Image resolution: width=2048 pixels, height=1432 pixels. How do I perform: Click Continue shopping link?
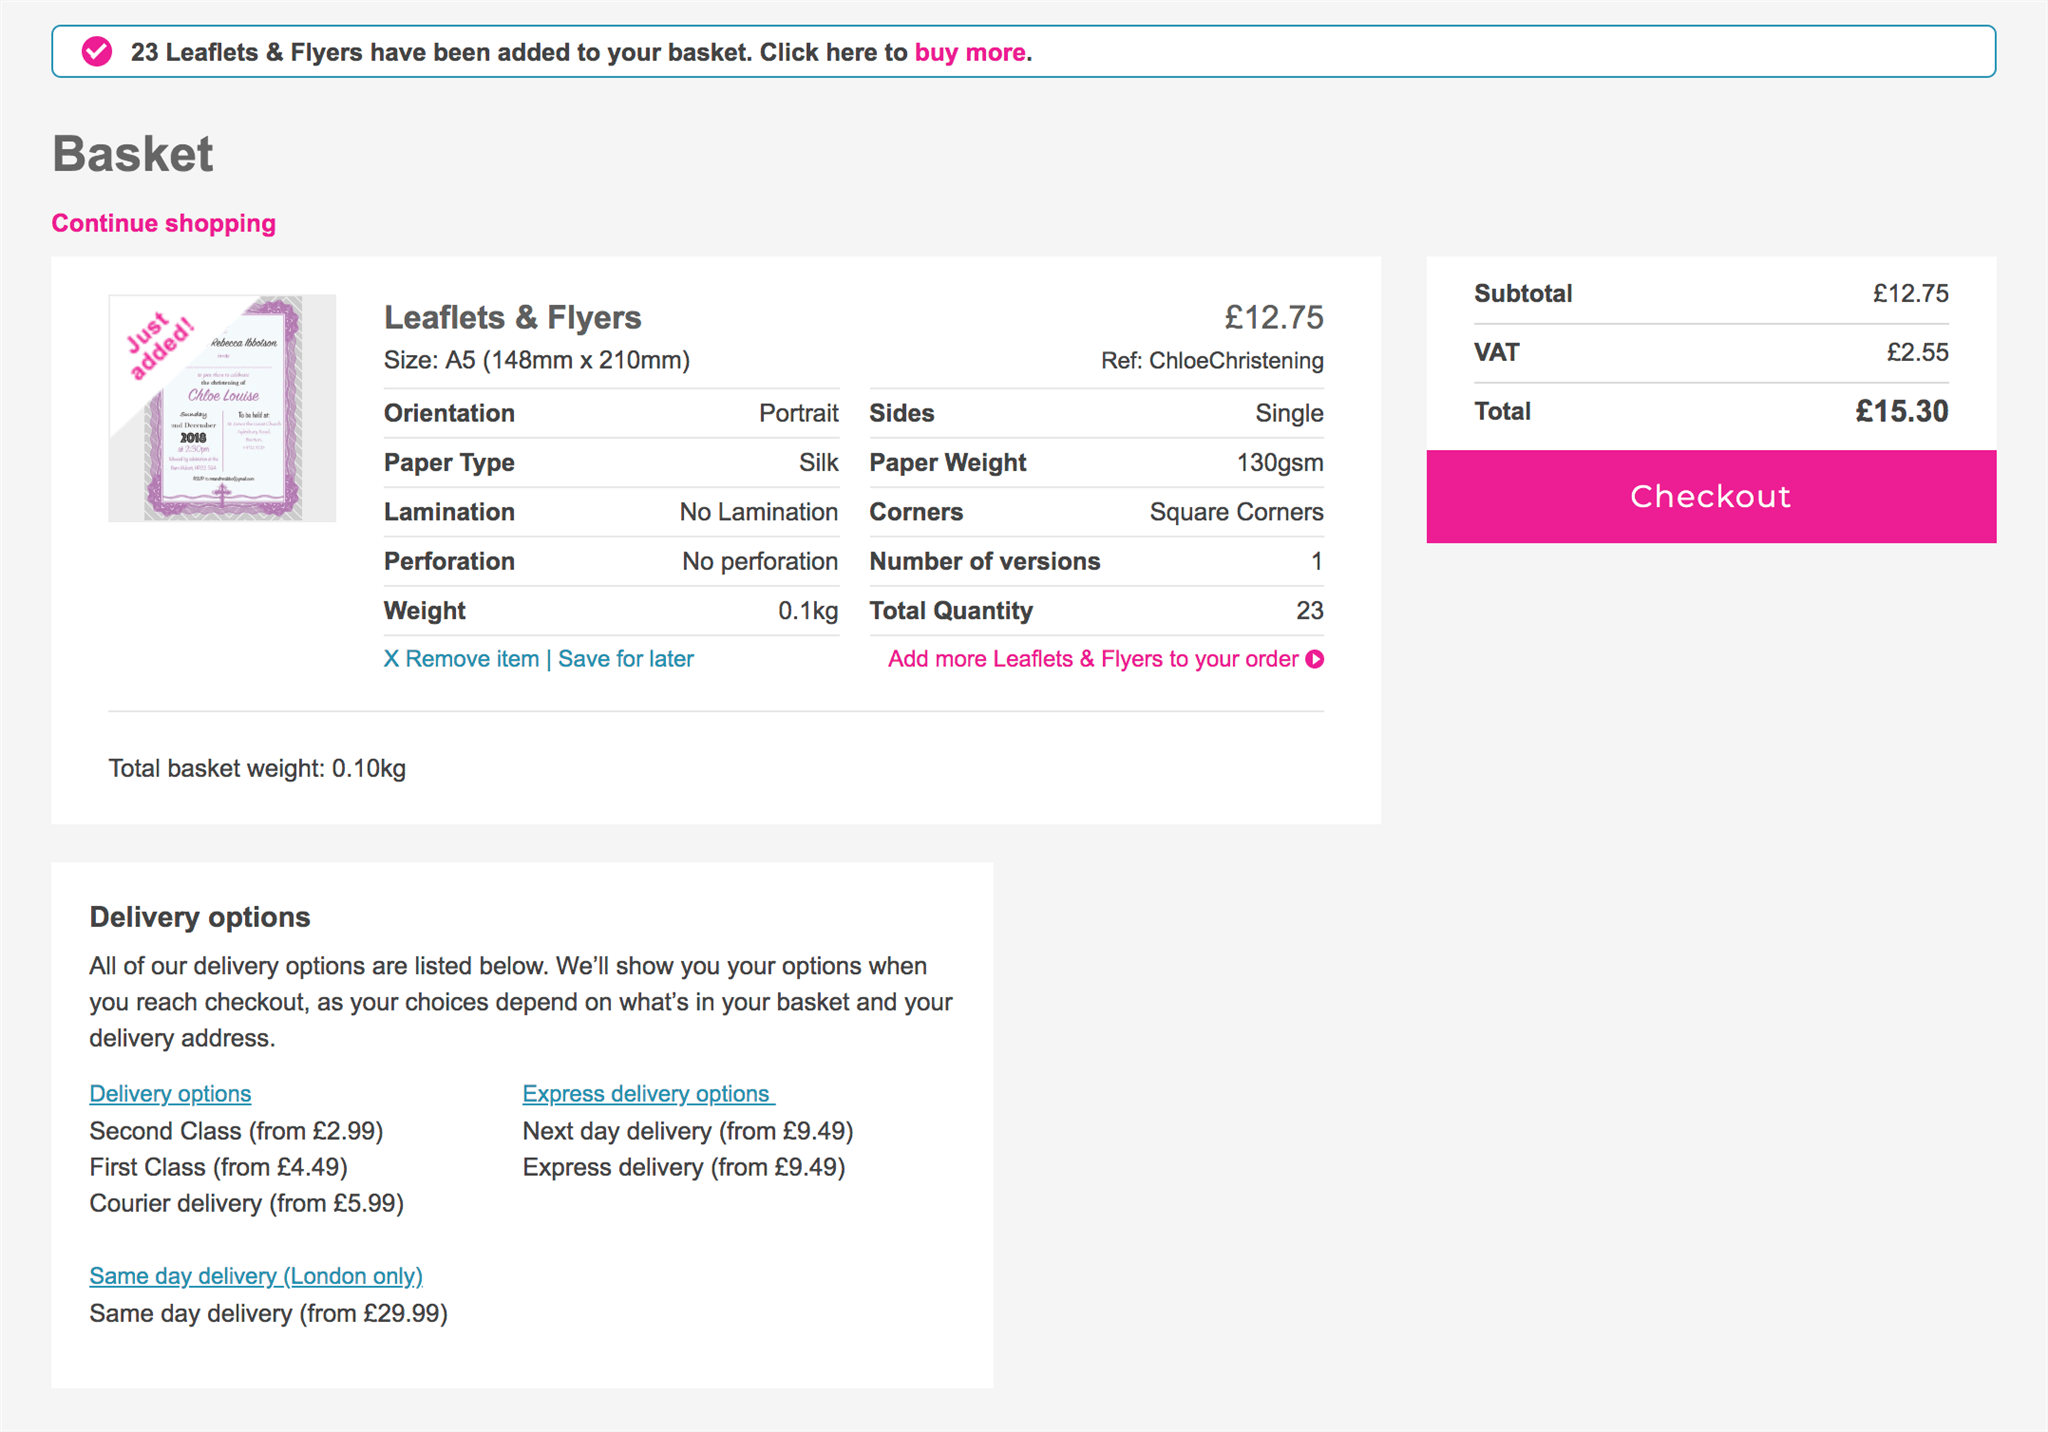164,223
